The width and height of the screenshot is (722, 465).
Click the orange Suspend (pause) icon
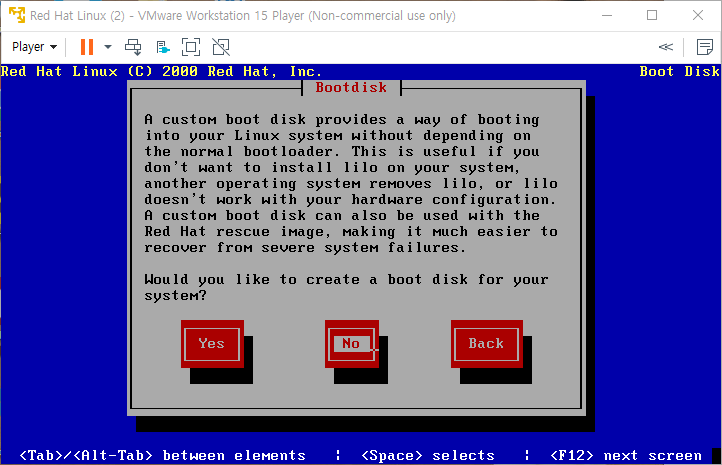click(87, 47)
